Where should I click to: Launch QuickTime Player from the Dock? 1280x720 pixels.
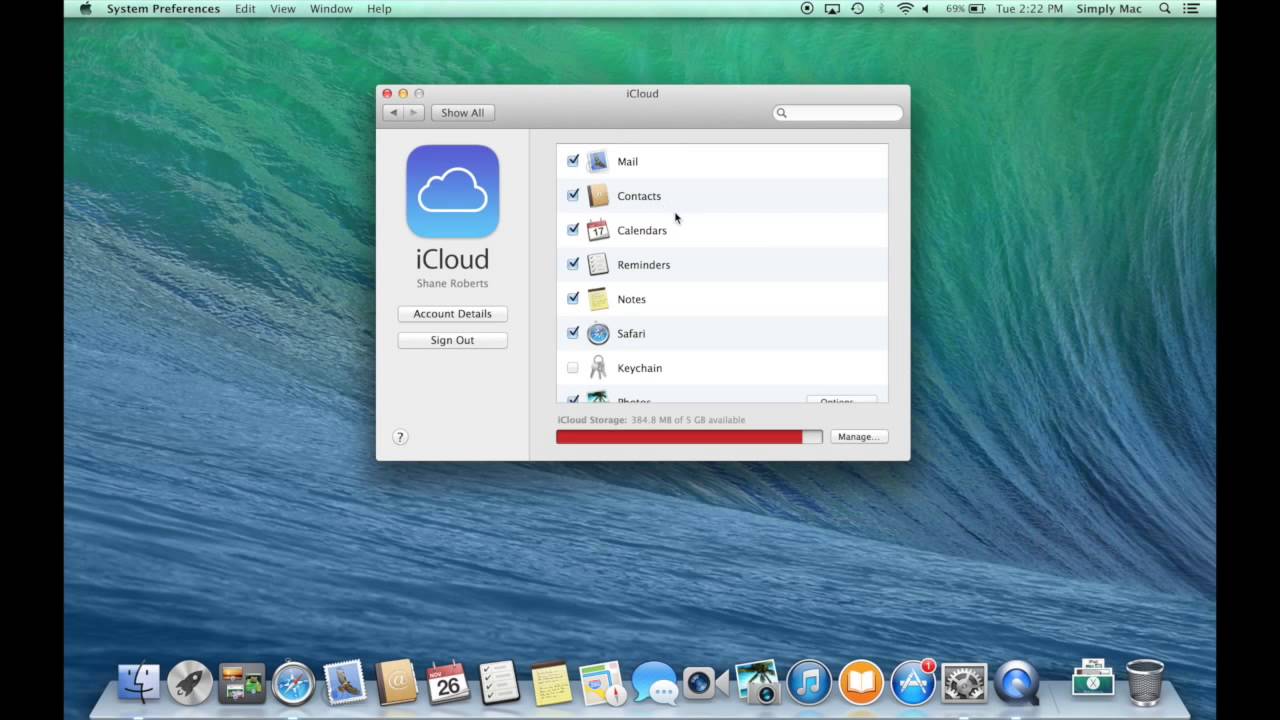(1017, 683)
